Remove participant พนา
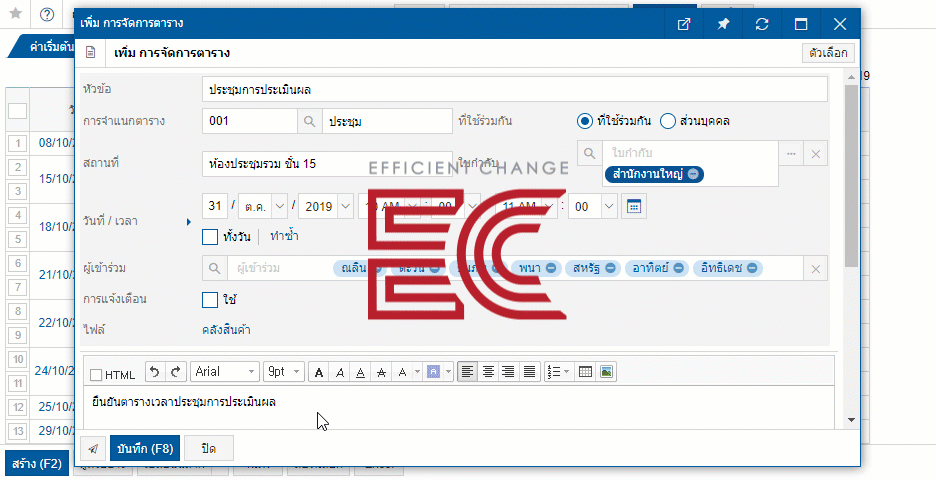 tap(551, 268)
